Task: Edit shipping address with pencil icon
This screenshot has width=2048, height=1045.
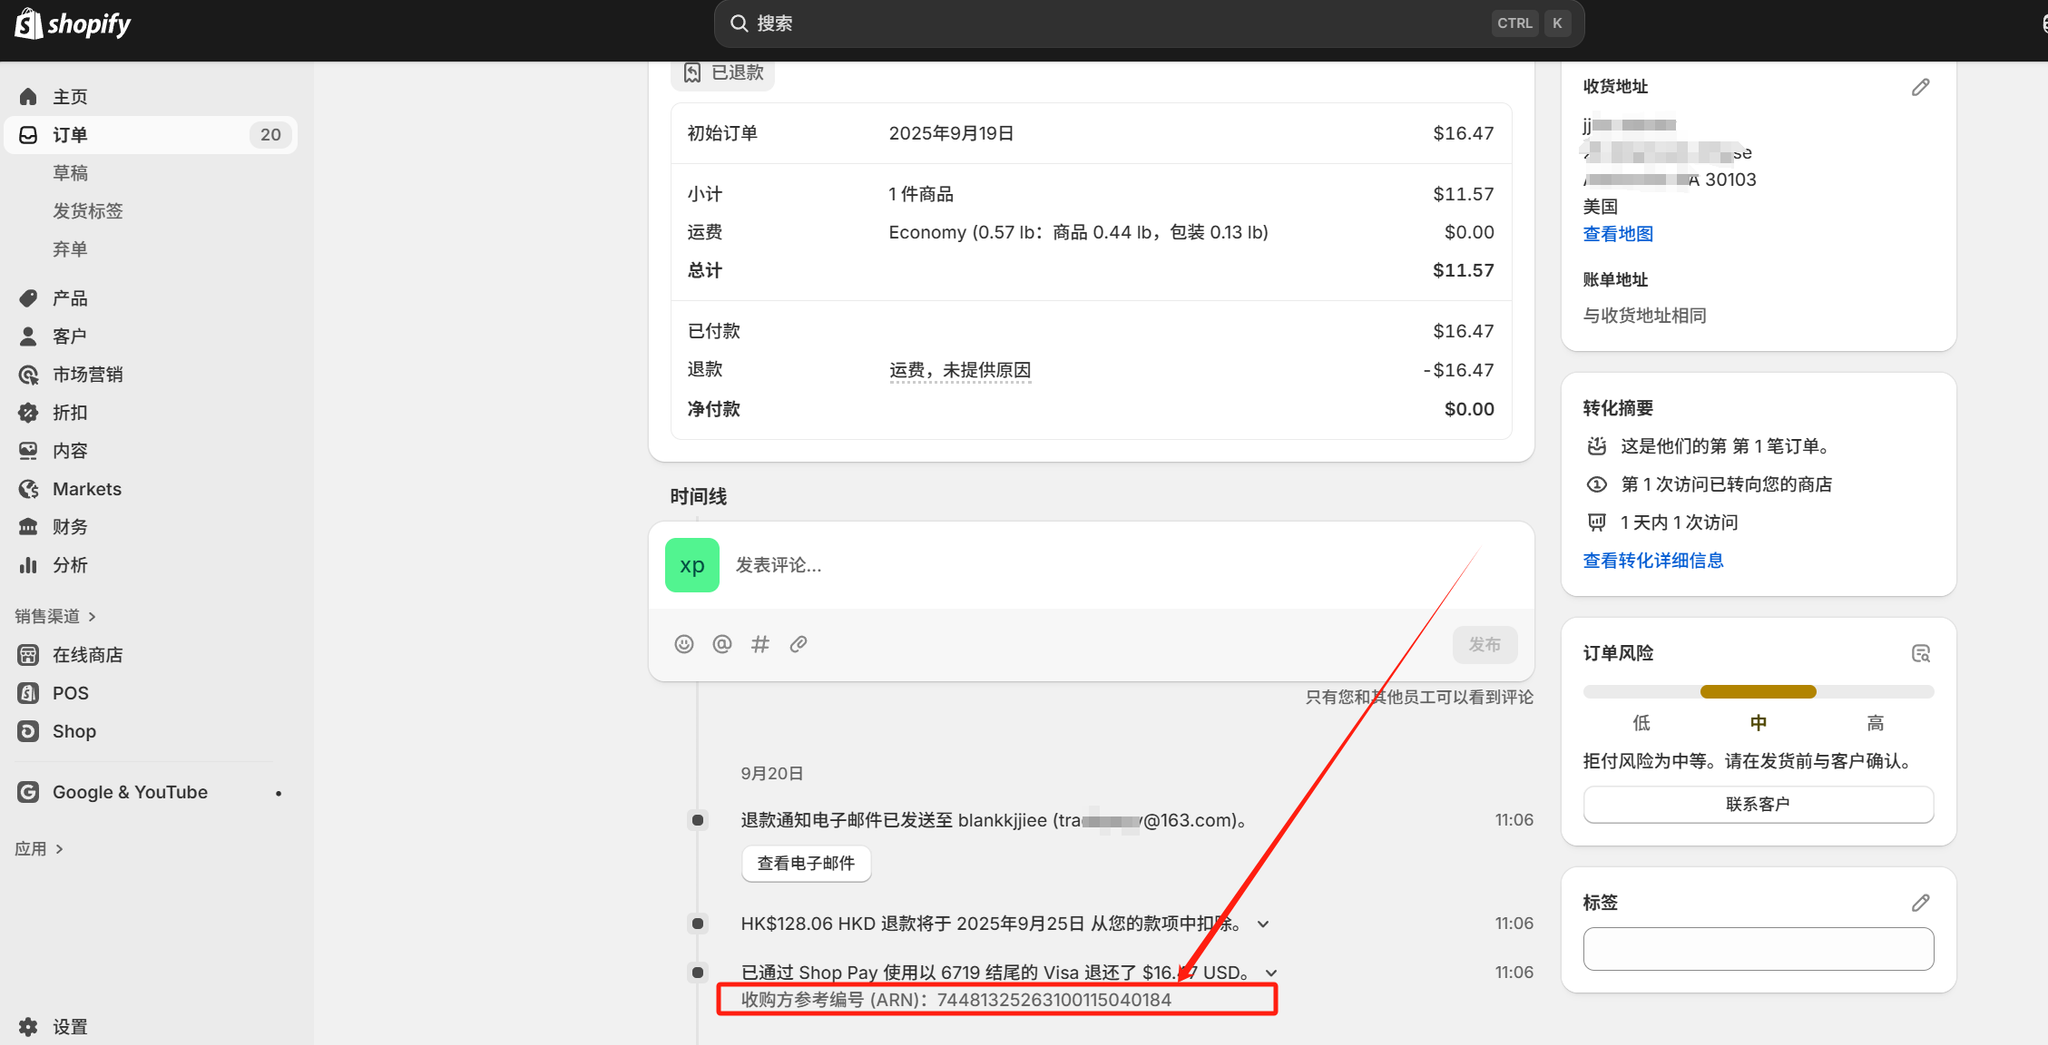Action: tap(1920, 88)
